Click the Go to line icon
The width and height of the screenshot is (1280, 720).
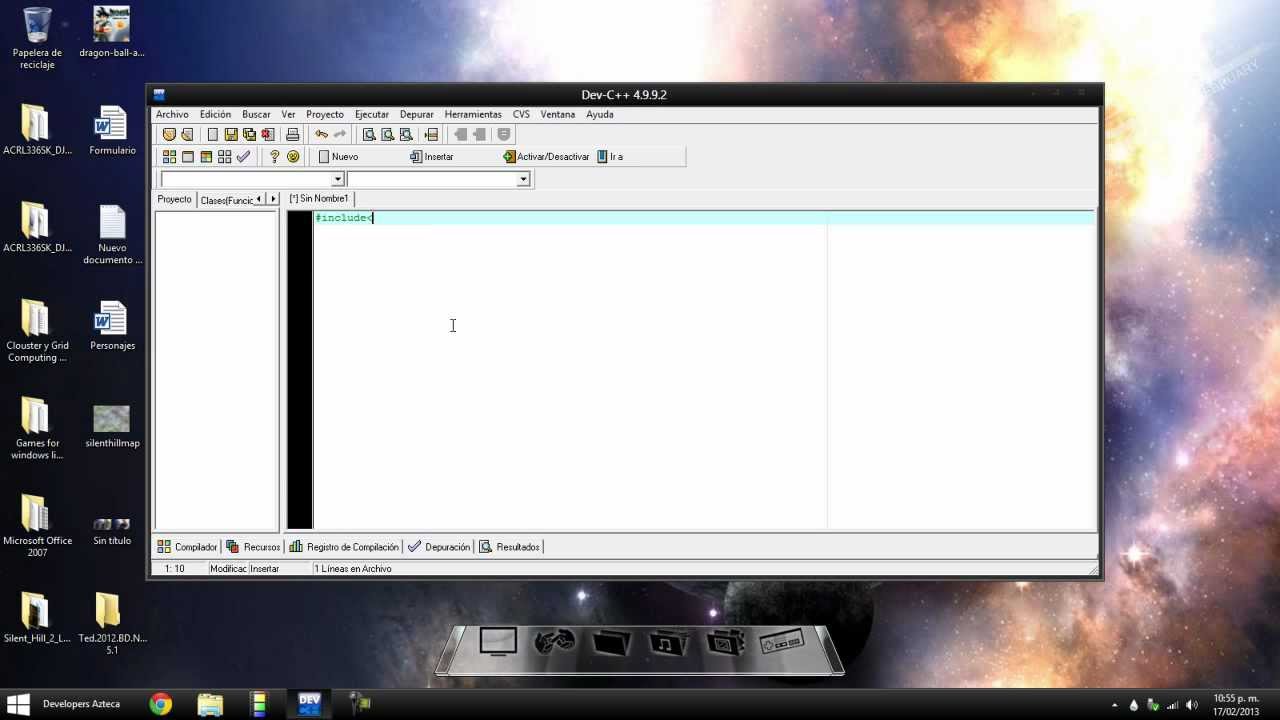click(x=431, y=134)
